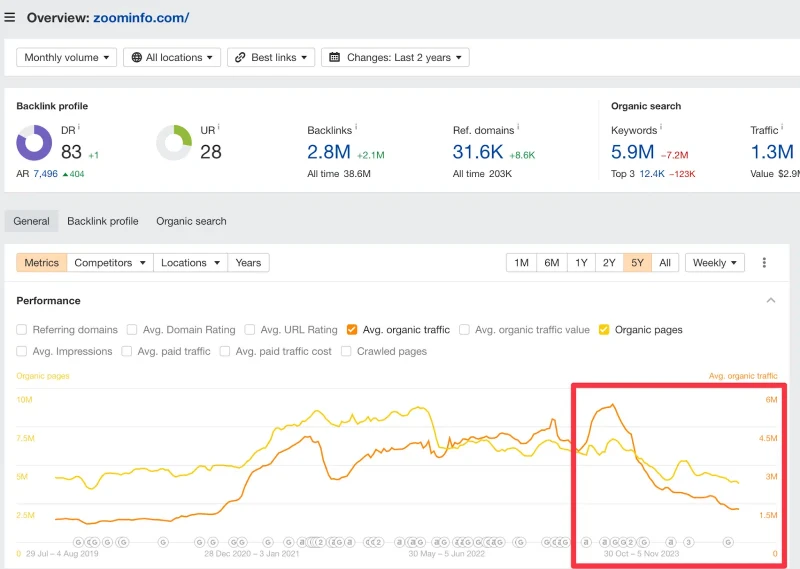Enable the Avg. paid traffic checkbox
Viewport: 800px width, 569px height.
[x=127, y=351]
